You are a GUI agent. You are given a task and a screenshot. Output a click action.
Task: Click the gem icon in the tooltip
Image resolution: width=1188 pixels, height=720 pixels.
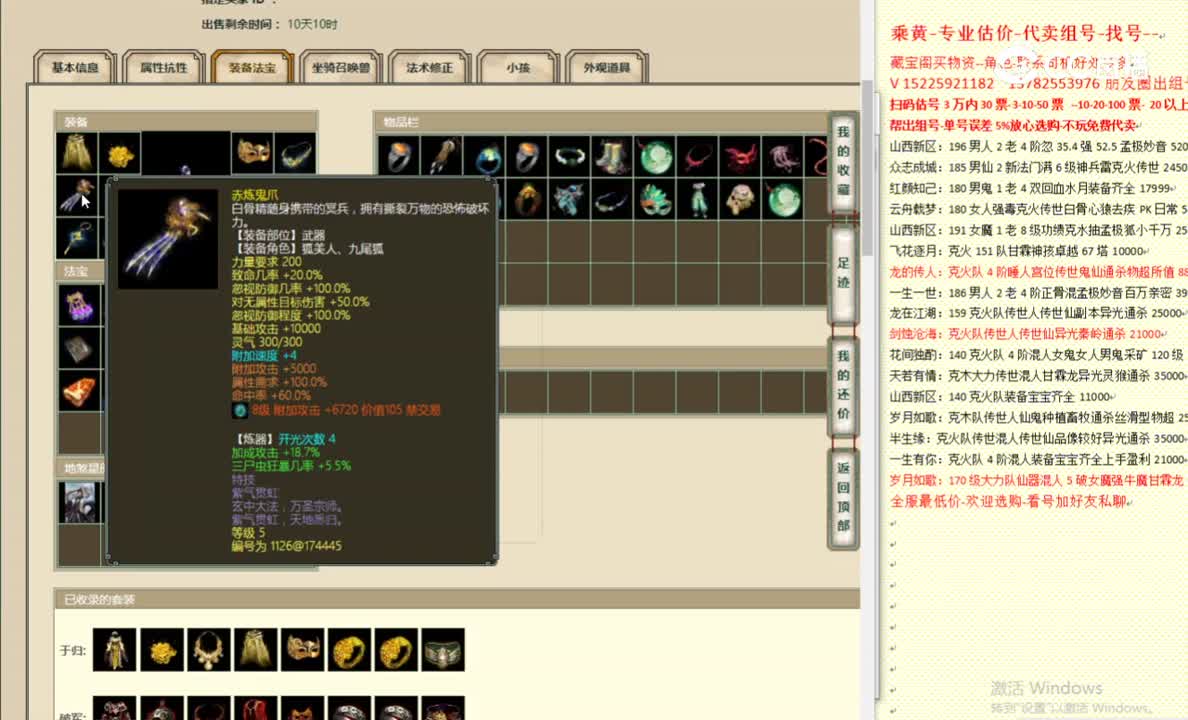pos(240,410)
